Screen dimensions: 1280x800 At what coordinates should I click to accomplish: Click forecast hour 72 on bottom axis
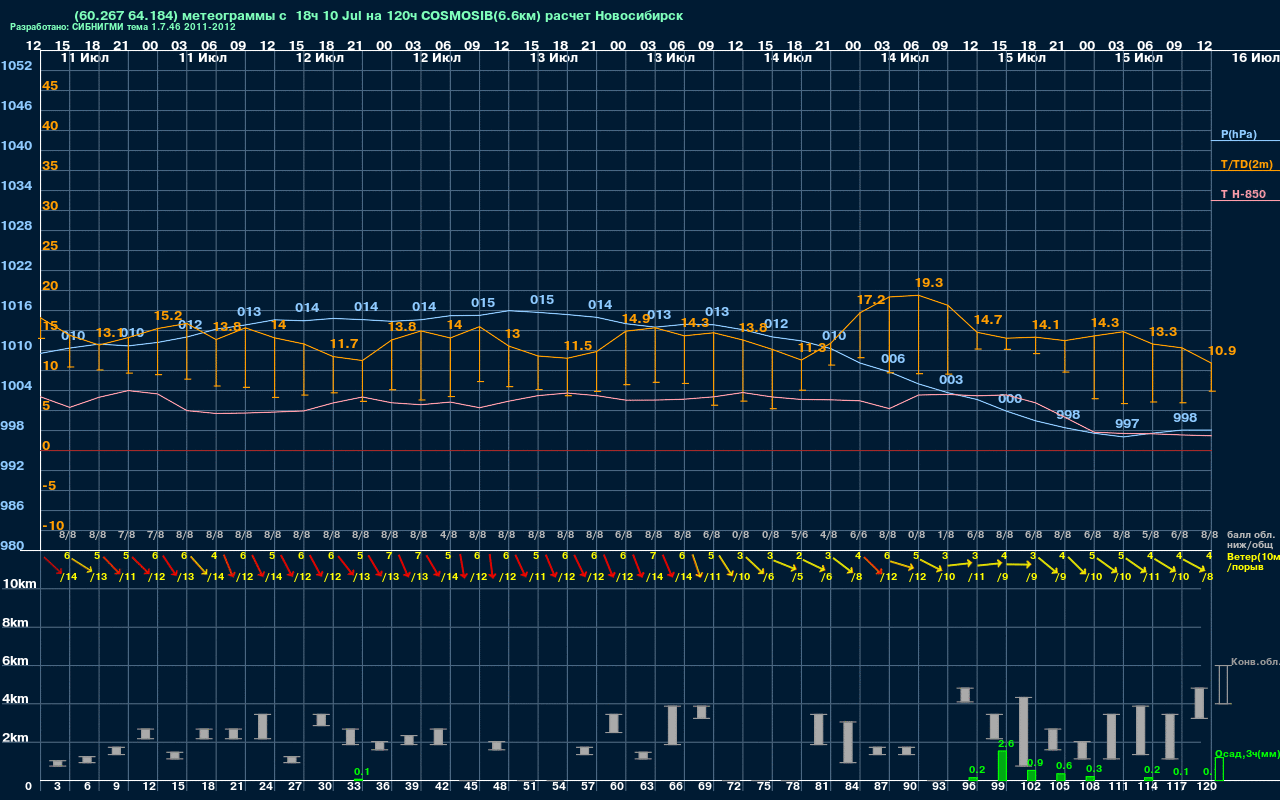coord(734,788)
